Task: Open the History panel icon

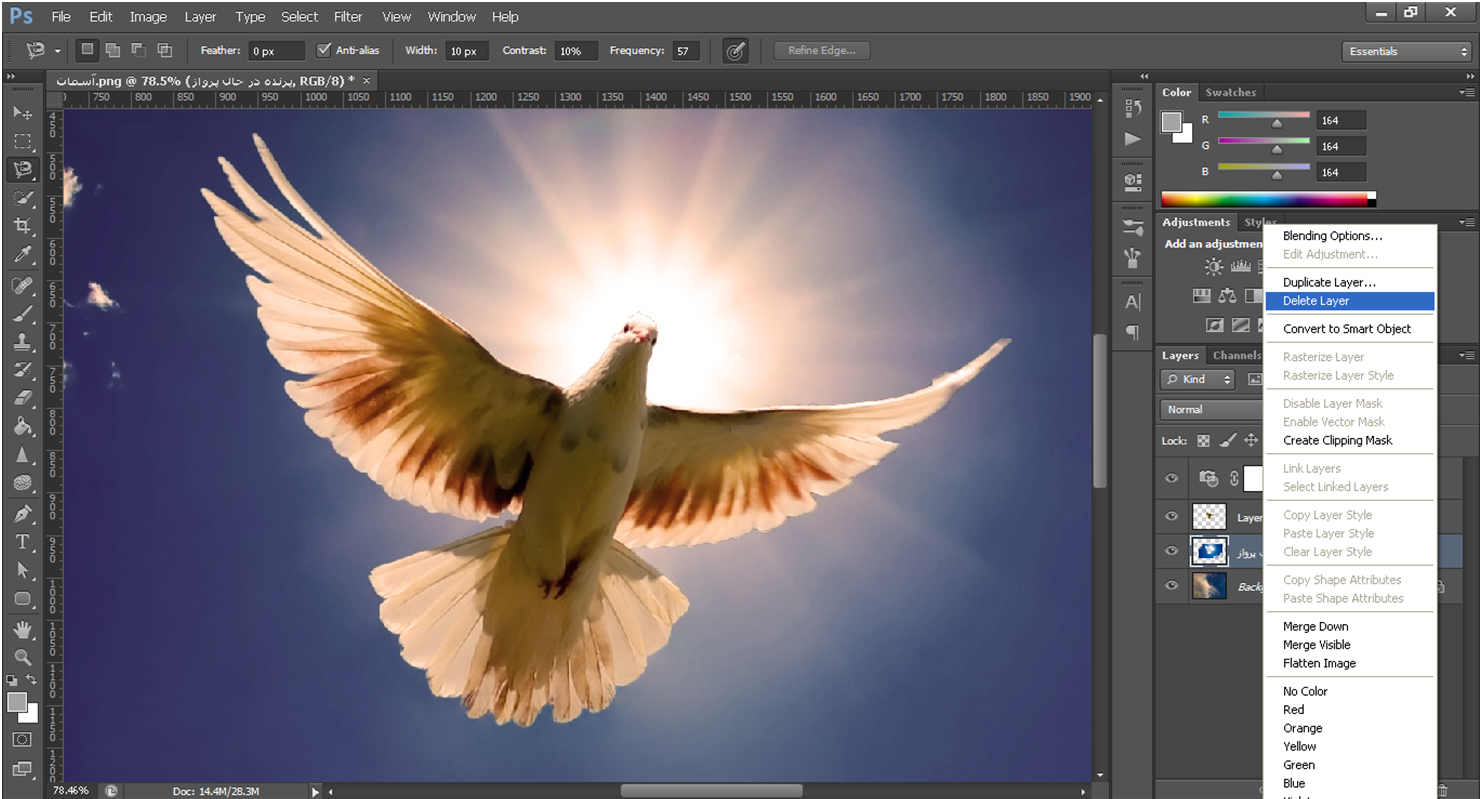Action: pyautogui.click(x=1132, y=107)
